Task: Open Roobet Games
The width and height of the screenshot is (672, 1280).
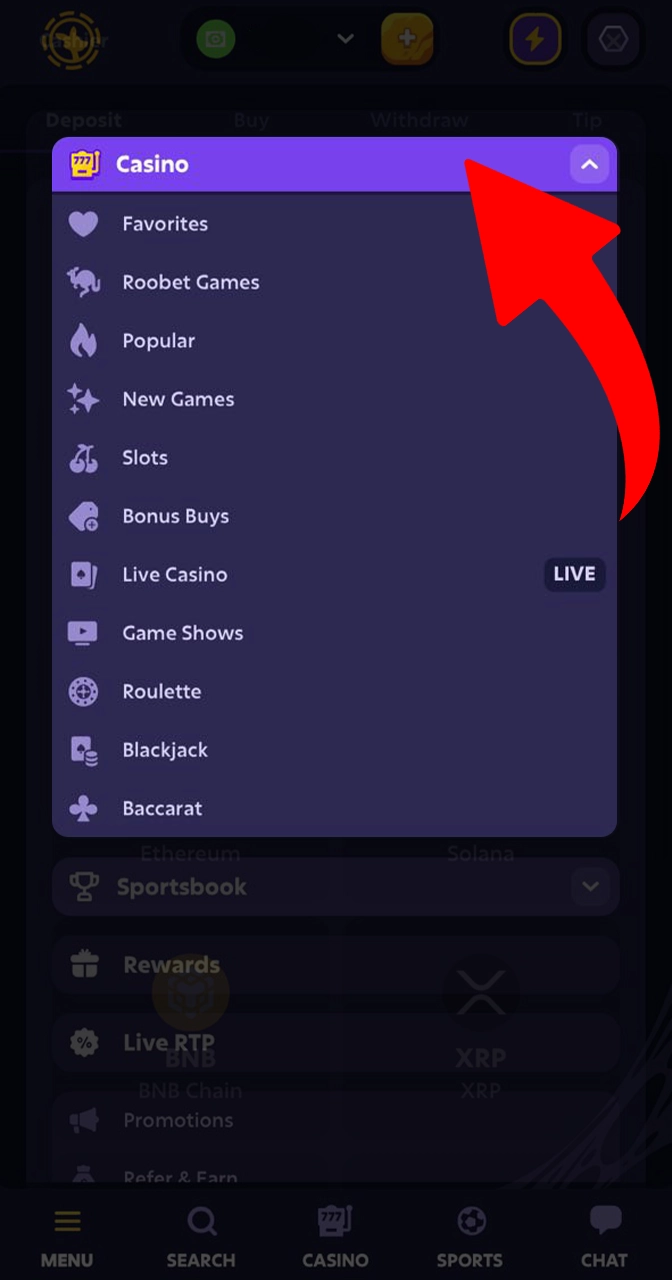Action: [190, 282]
